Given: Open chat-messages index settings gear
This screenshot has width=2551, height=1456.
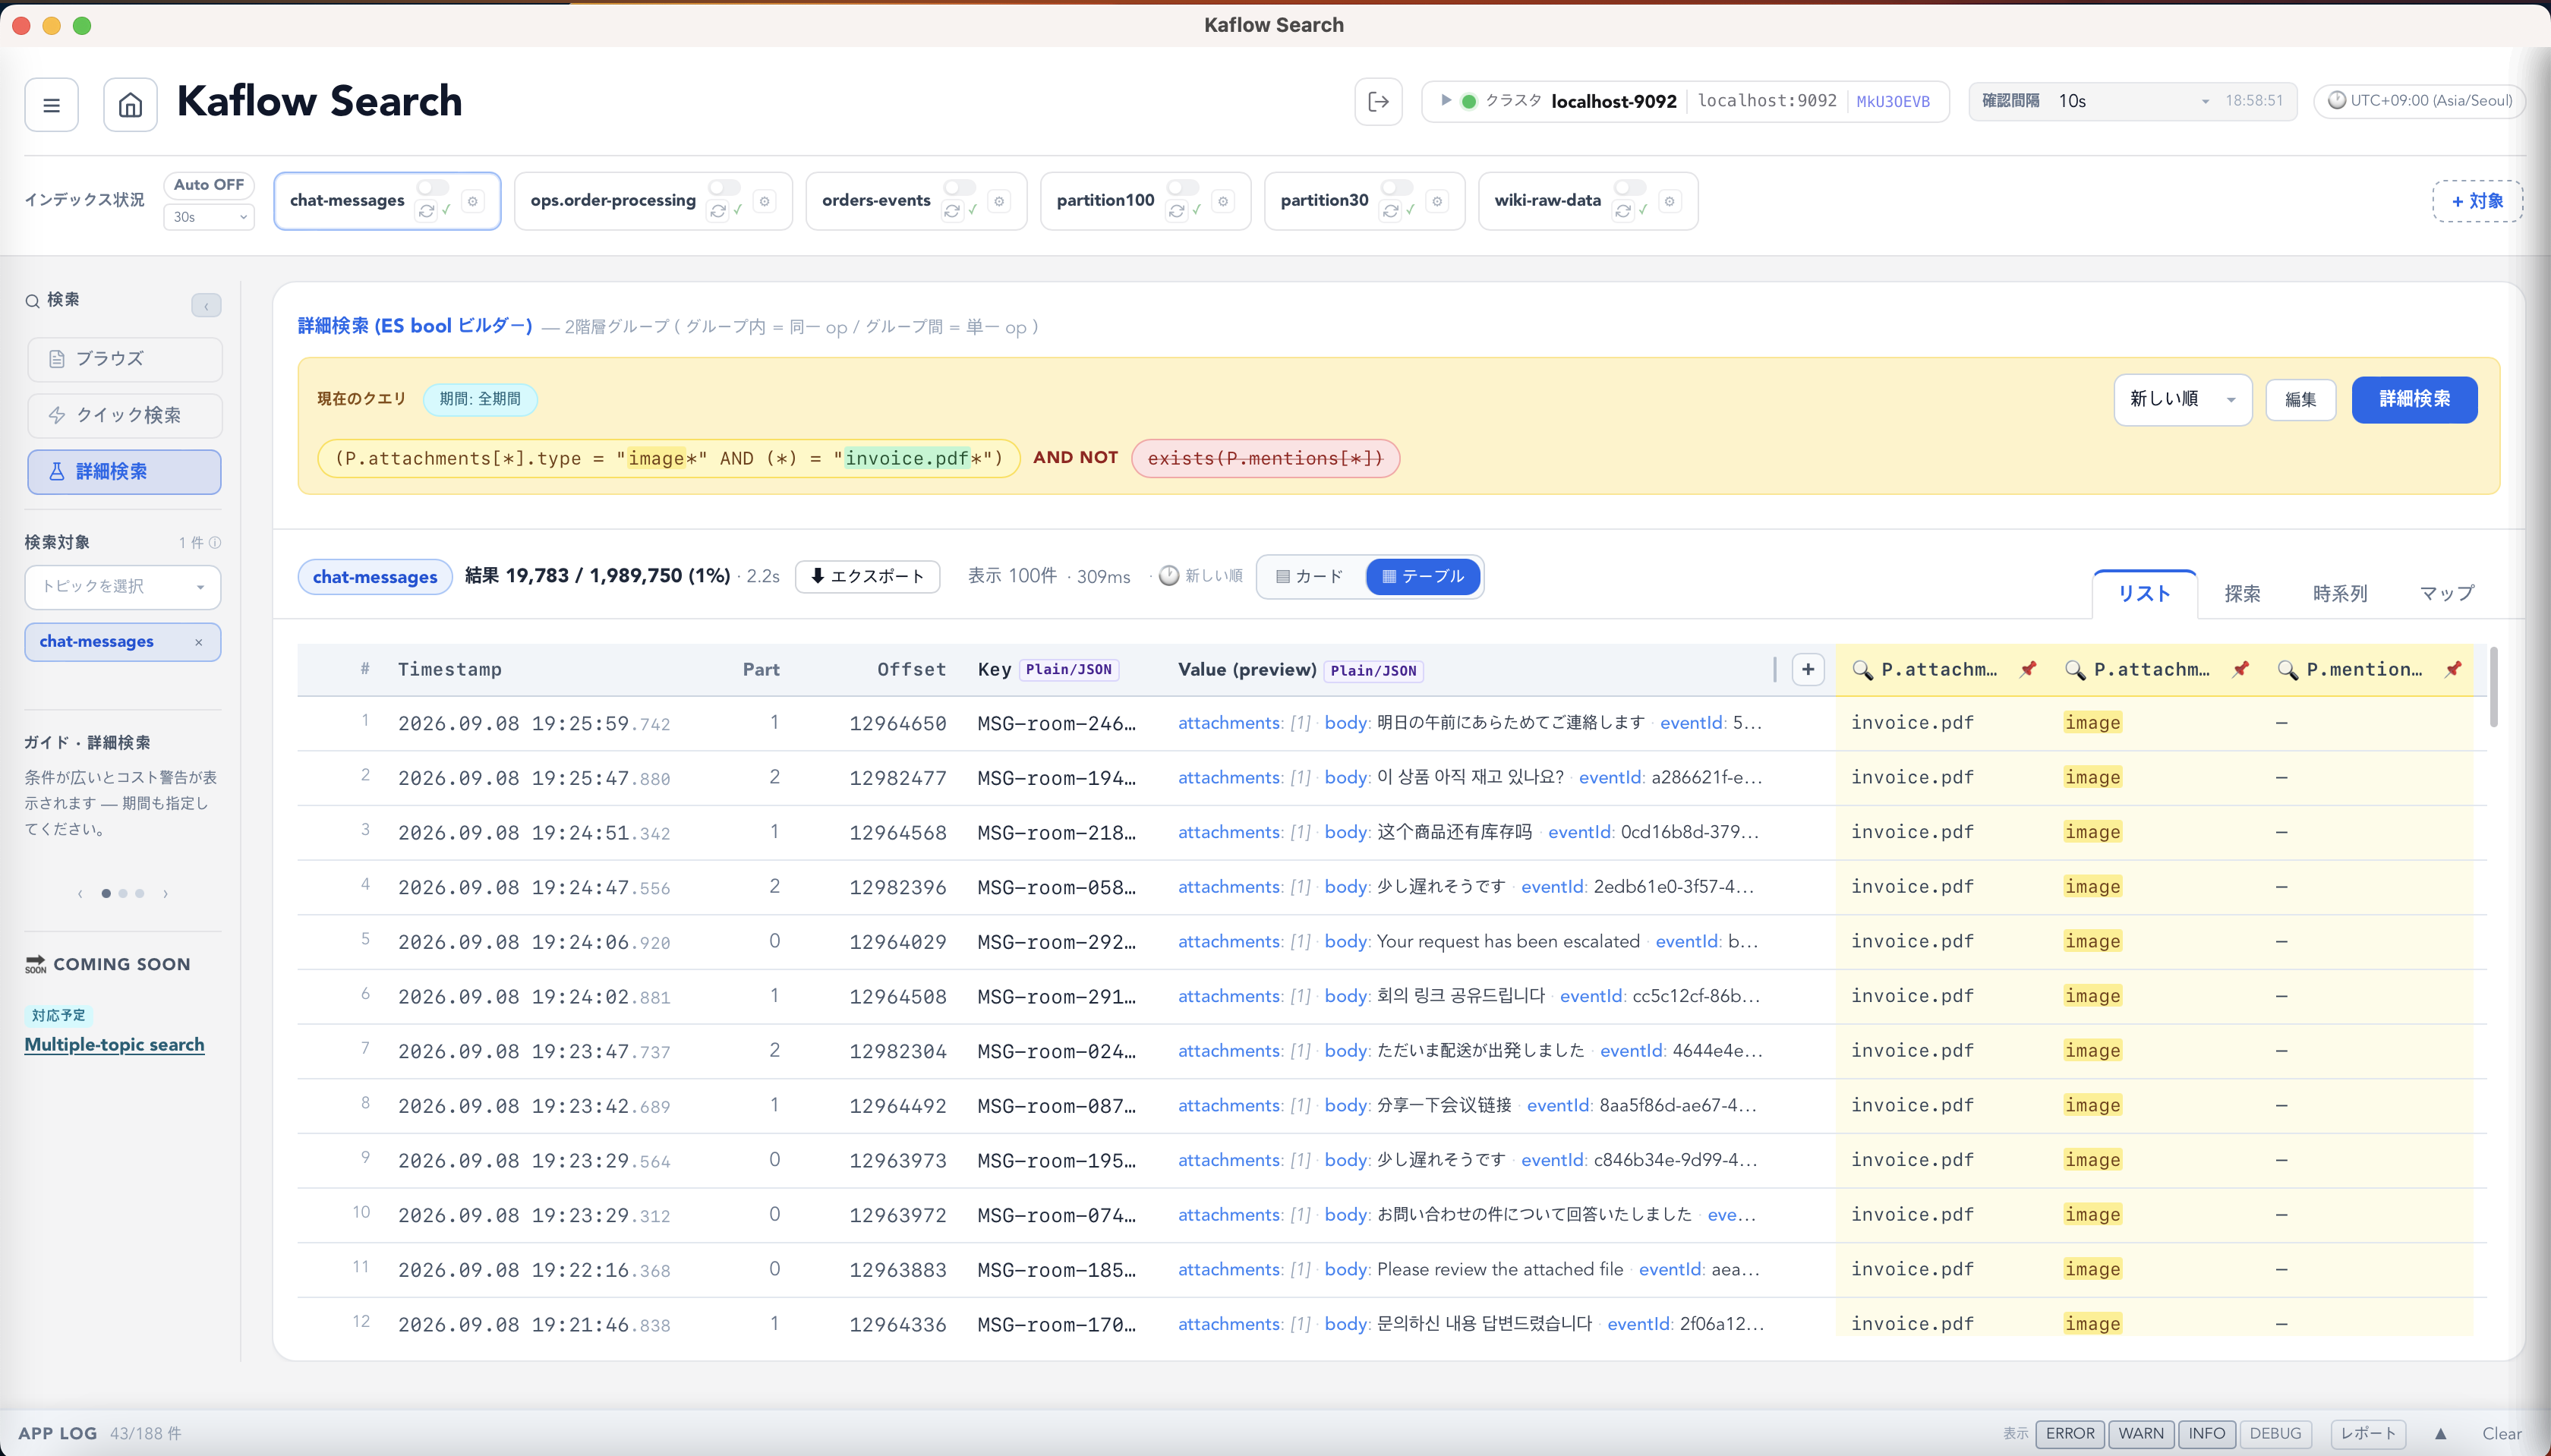Looking at the screenshot, I should point(473,201).
